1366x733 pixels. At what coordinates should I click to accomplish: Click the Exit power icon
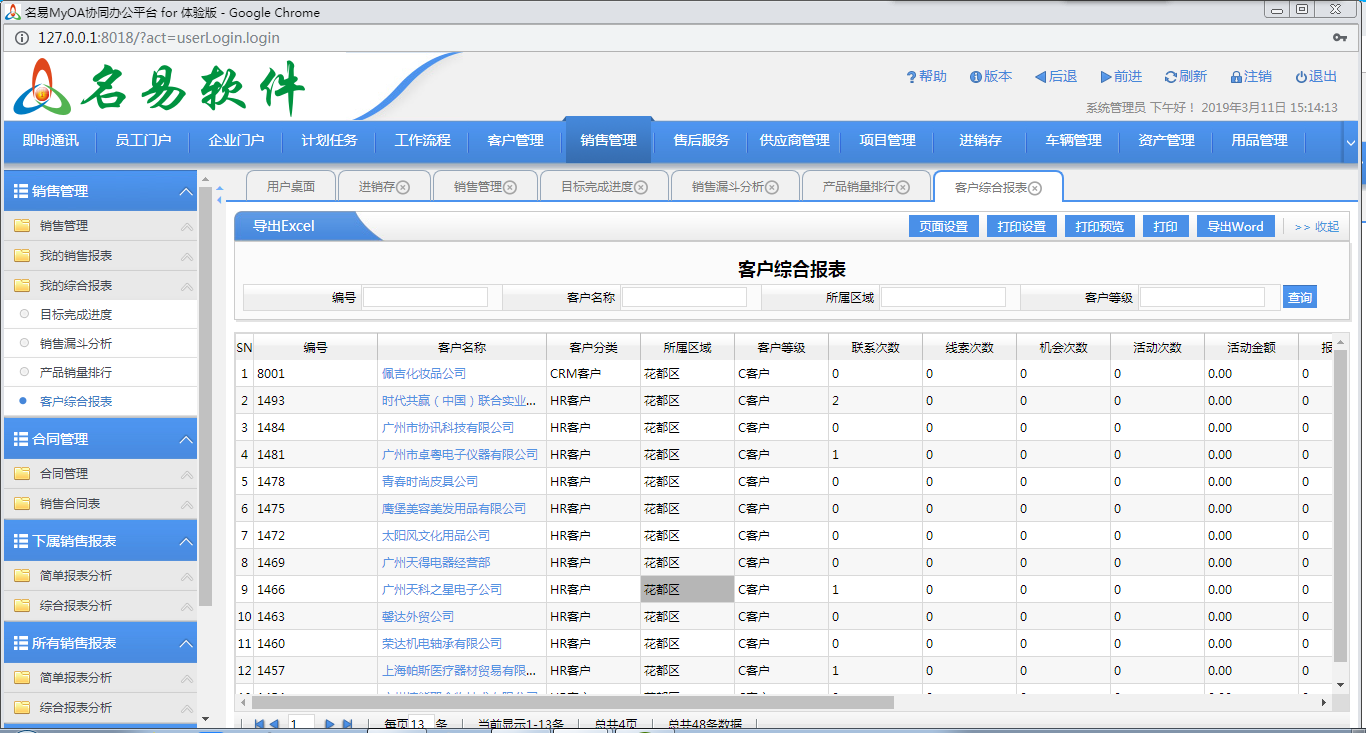[x=1301, y=77]
